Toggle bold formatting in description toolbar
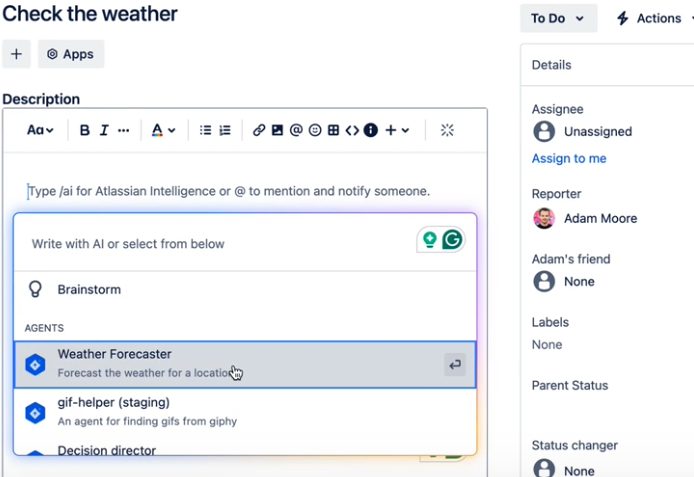The width and height of the screenshot is (694, 477). tap(85, 130)
